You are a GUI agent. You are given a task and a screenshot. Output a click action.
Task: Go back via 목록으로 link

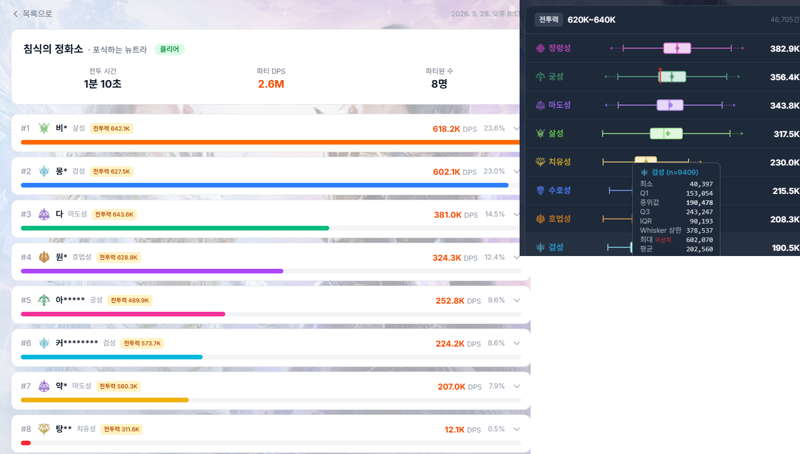coord(33,14)
